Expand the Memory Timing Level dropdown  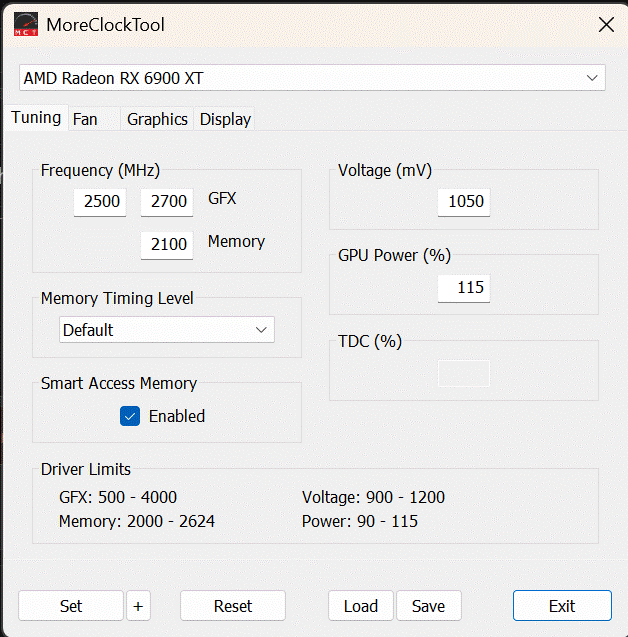tap(167, 329)
